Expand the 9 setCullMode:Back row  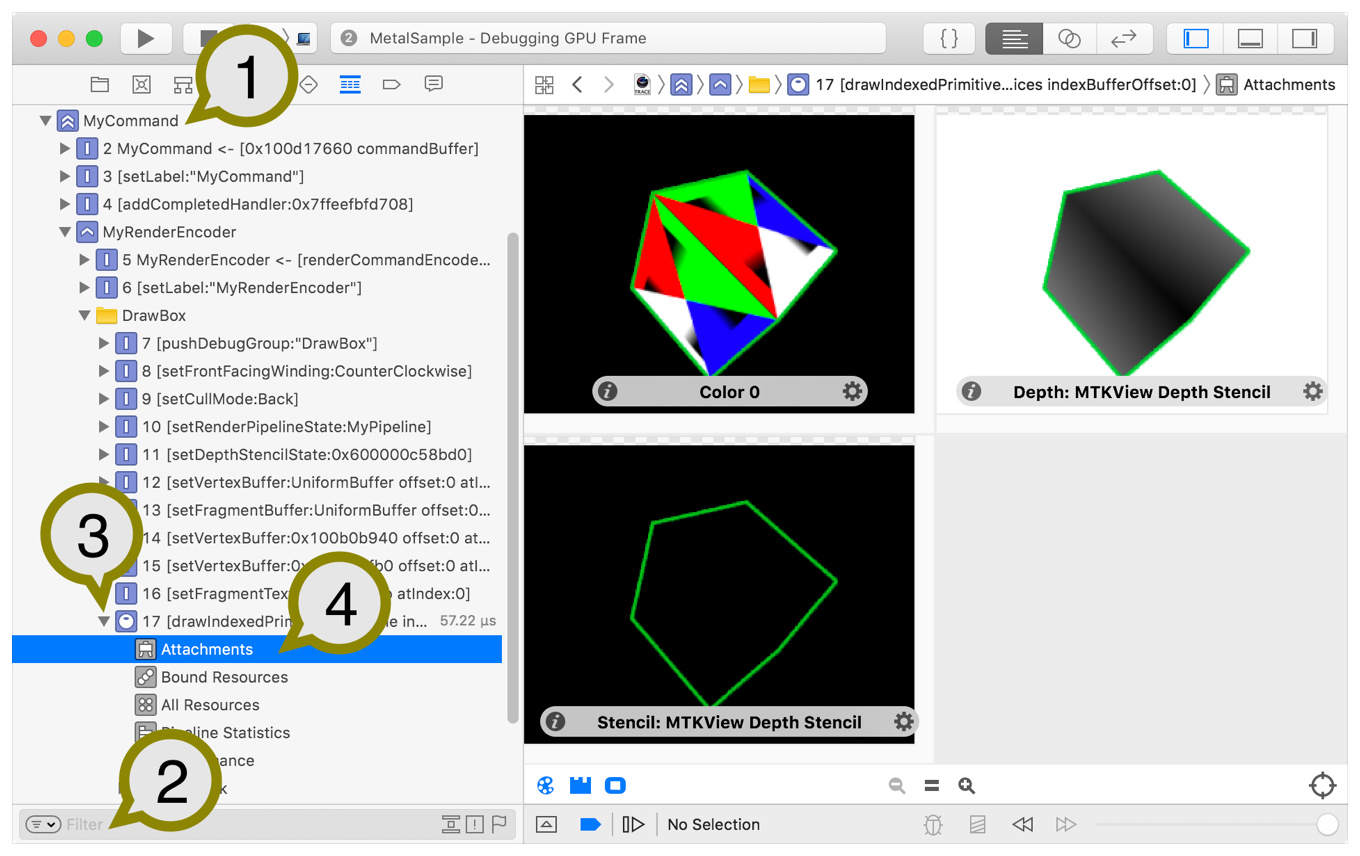point(104,399)
